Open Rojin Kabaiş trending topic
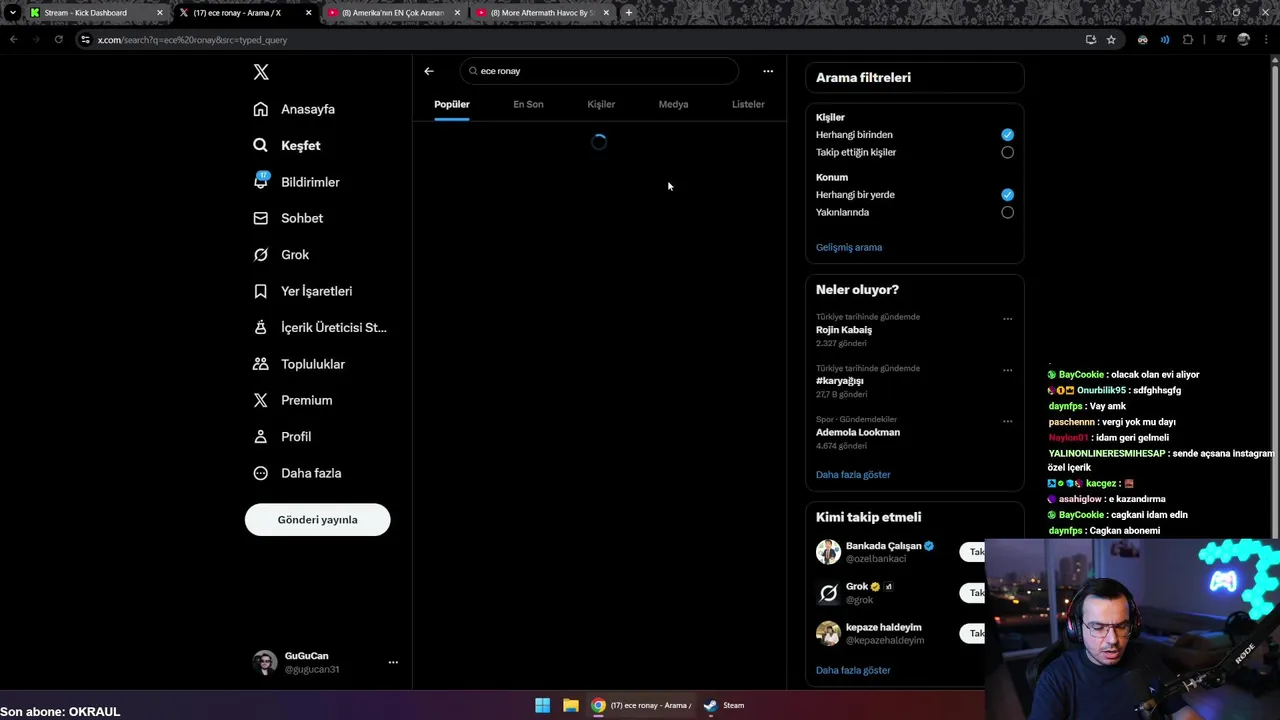 [x=844, y=330]
